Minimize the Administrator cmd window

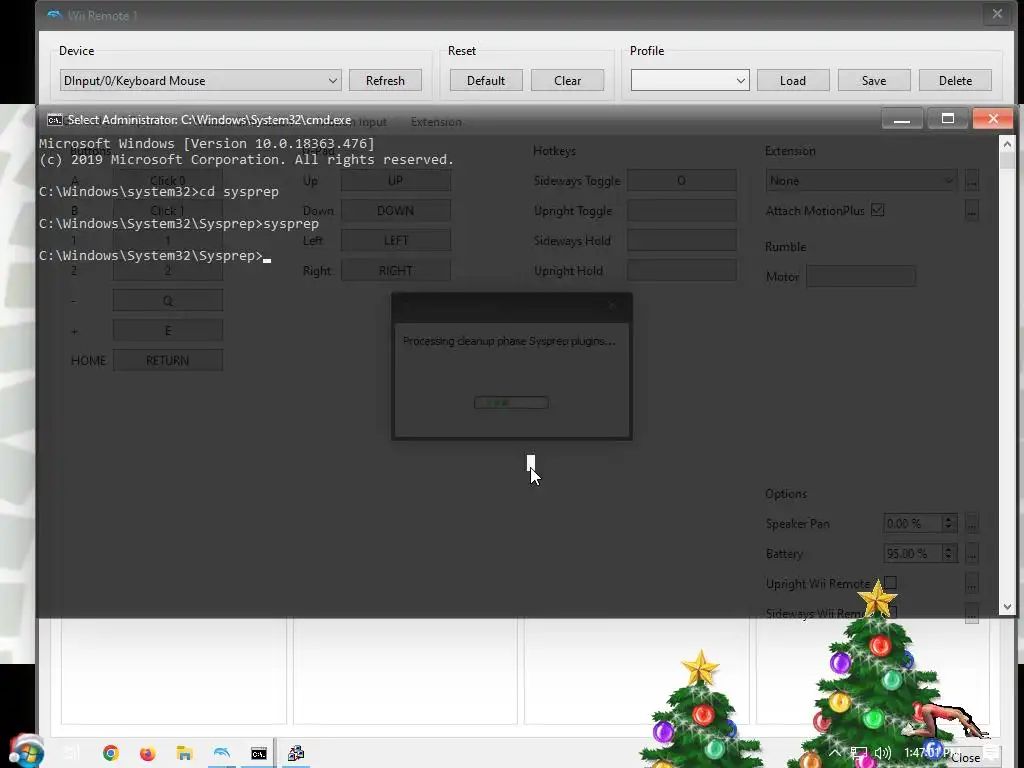(902, 119)
